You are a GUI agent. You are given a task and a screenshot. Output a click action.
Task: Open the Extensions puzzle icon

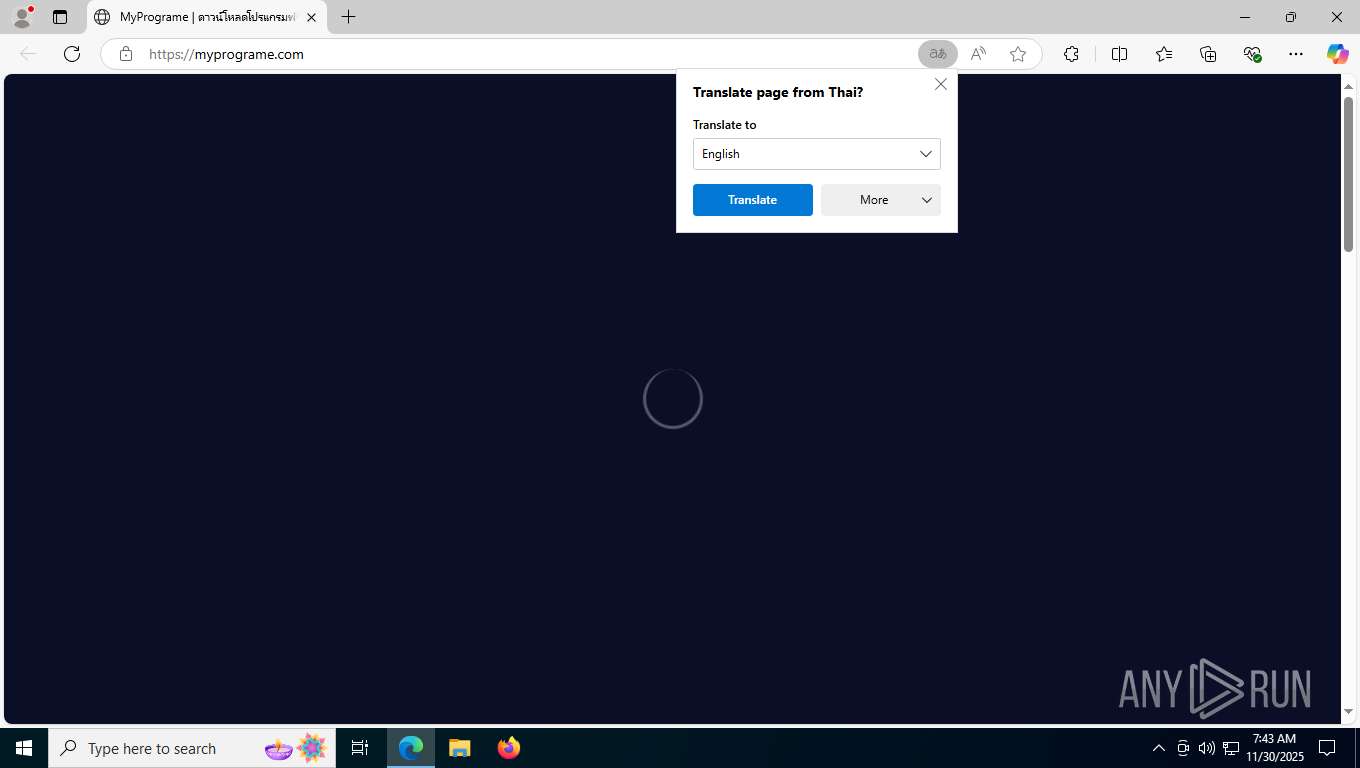pyautogui.click(x=1071, y=54)
